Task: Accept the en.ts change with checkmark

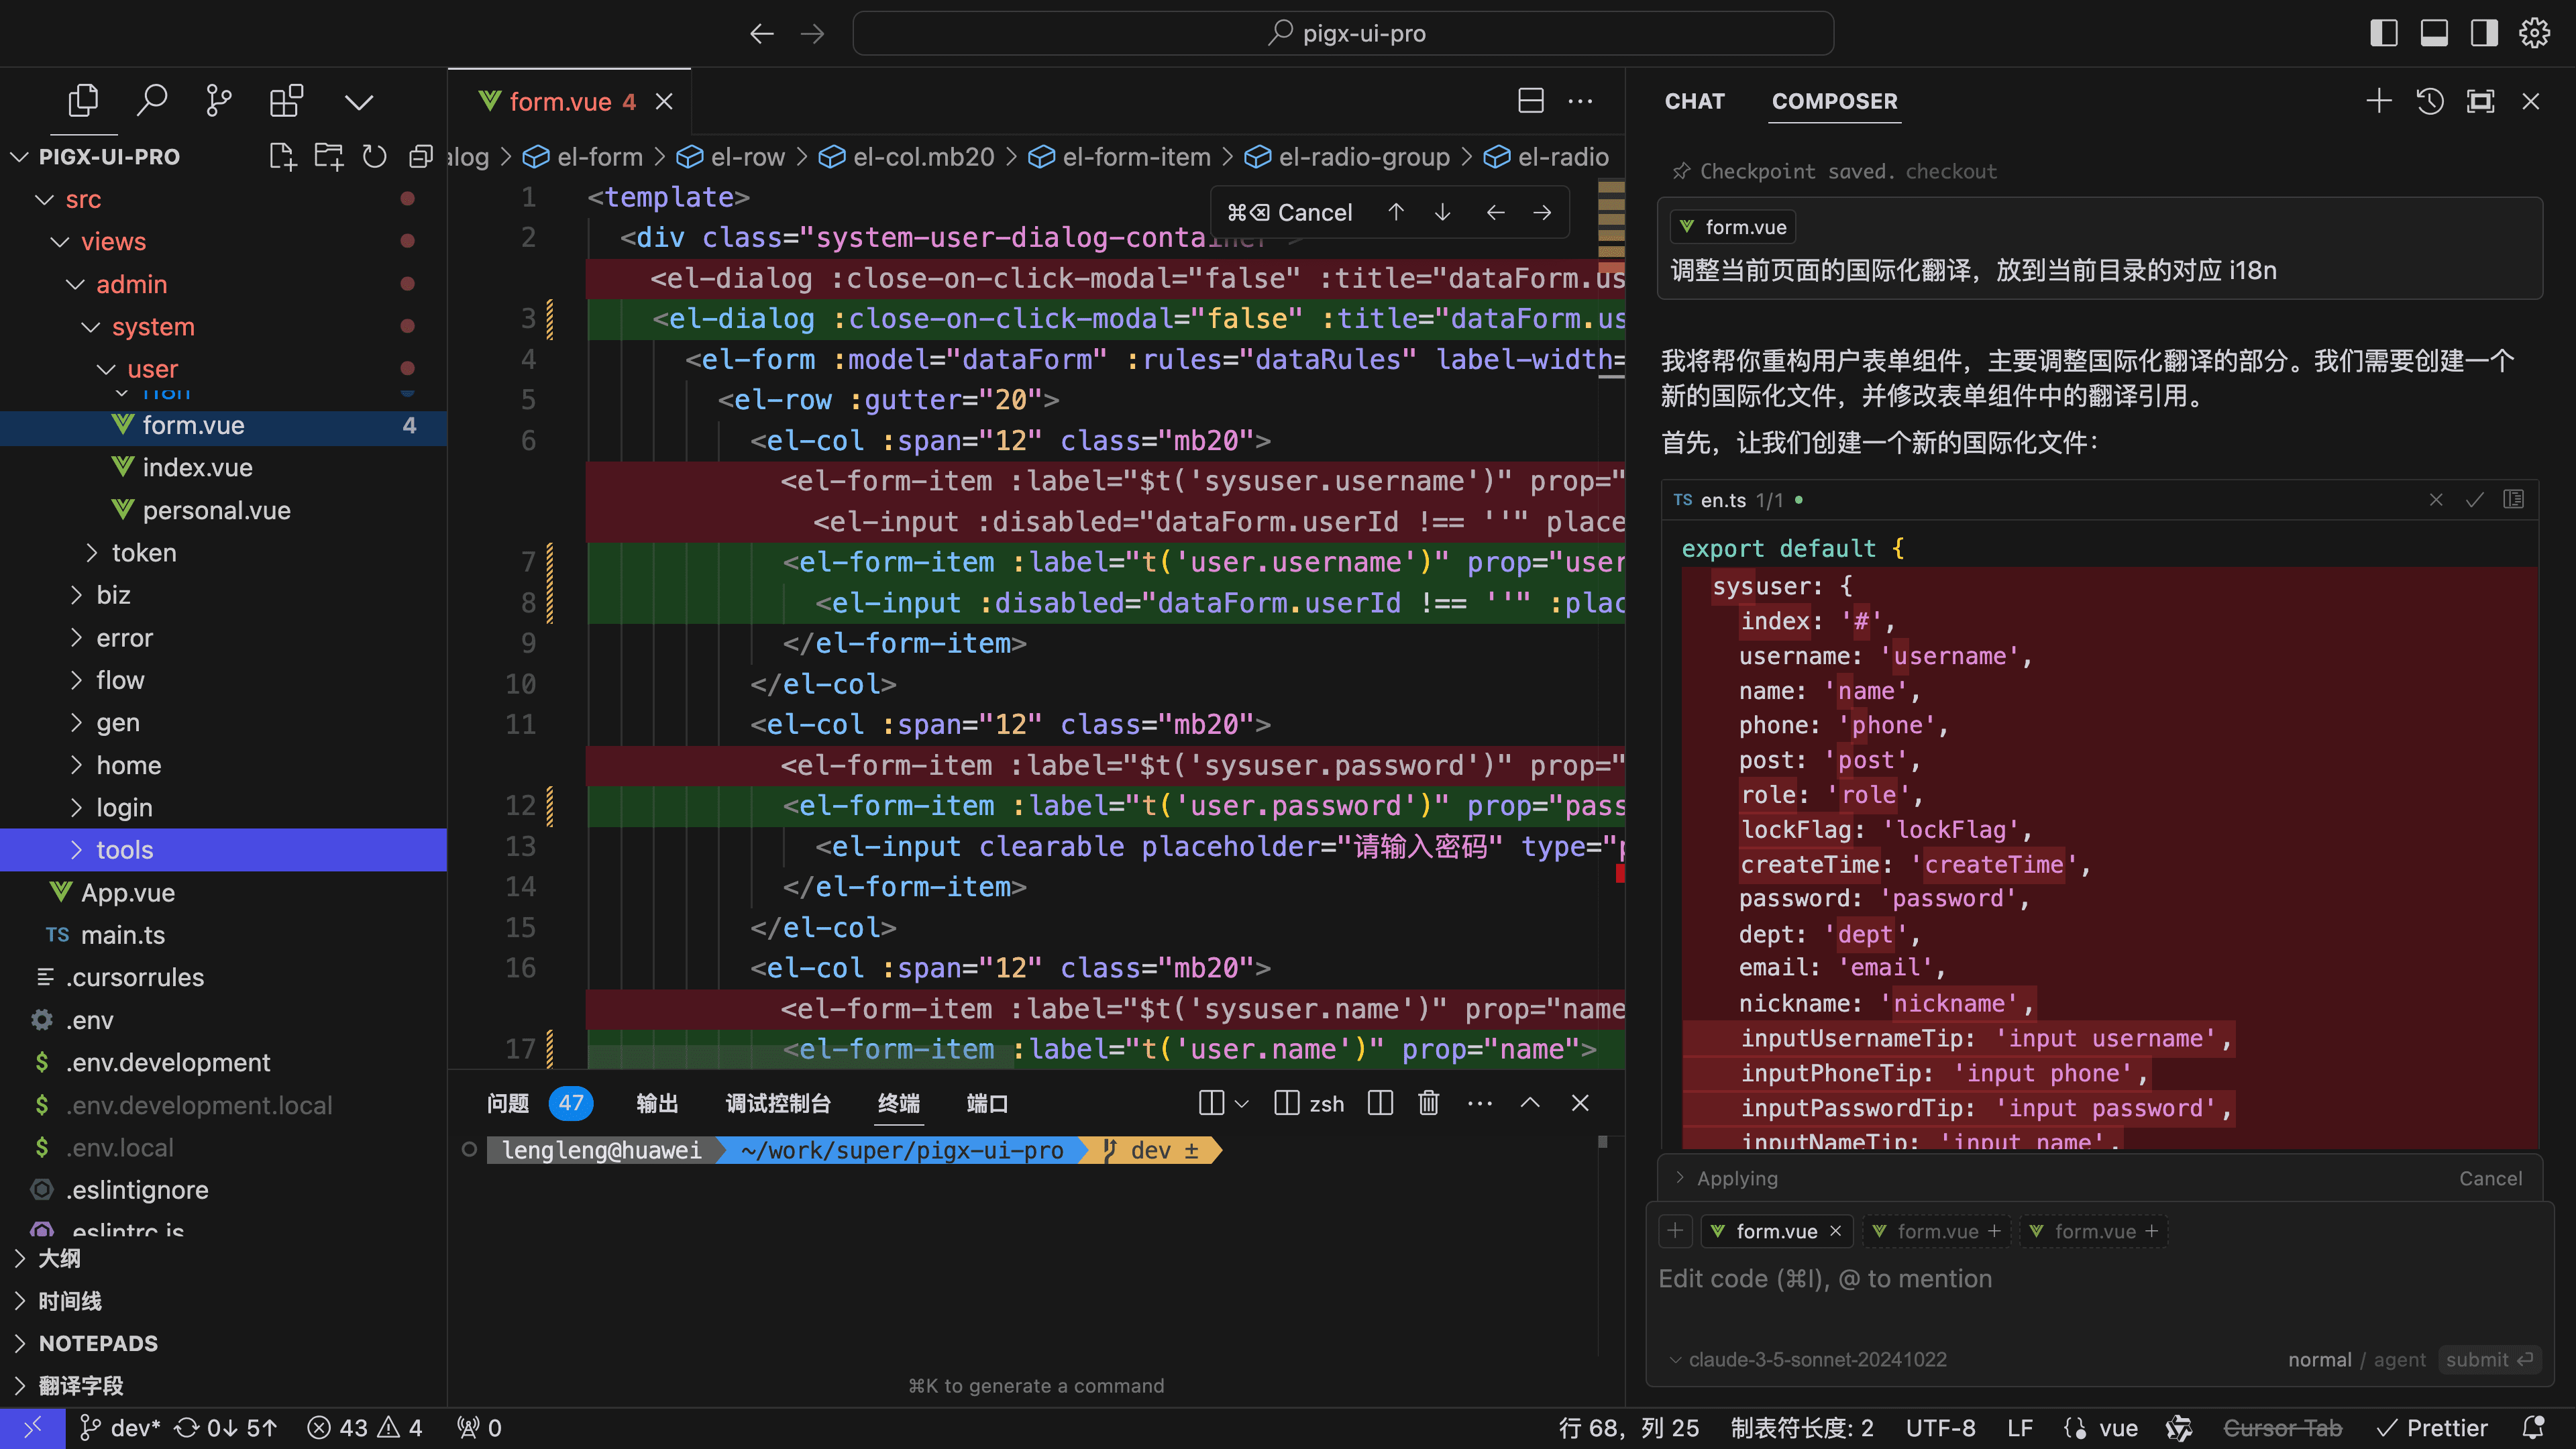Action: [x=2475, y=500]
